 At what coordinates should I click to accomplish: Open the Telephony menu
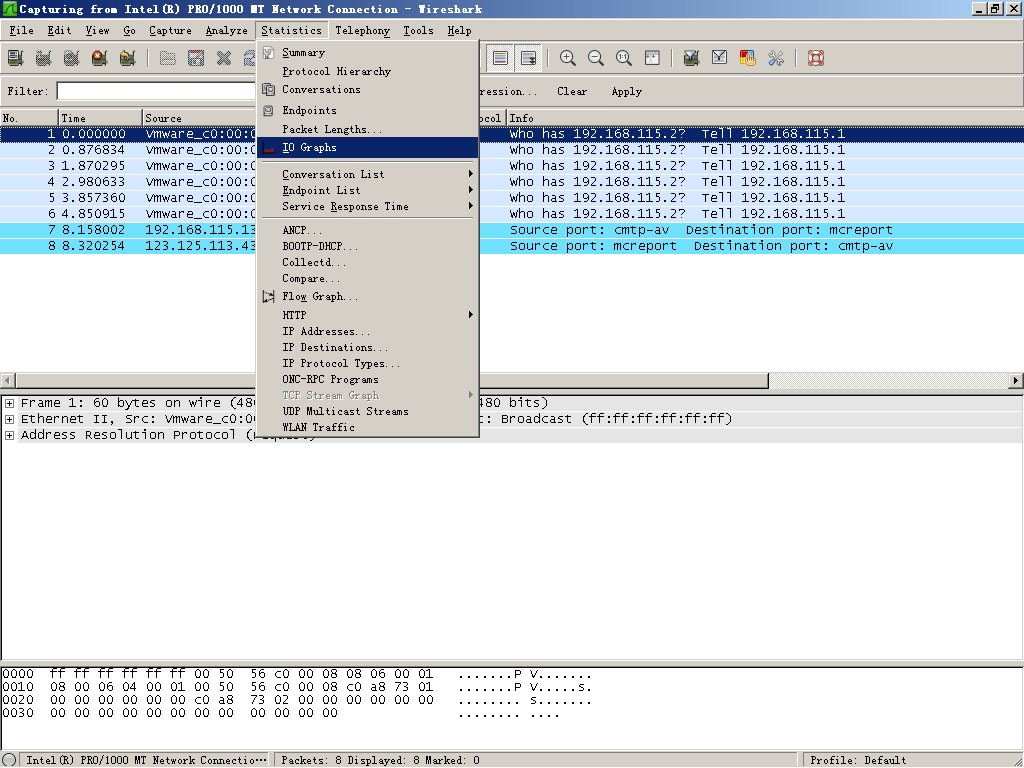tap(362, 30)
